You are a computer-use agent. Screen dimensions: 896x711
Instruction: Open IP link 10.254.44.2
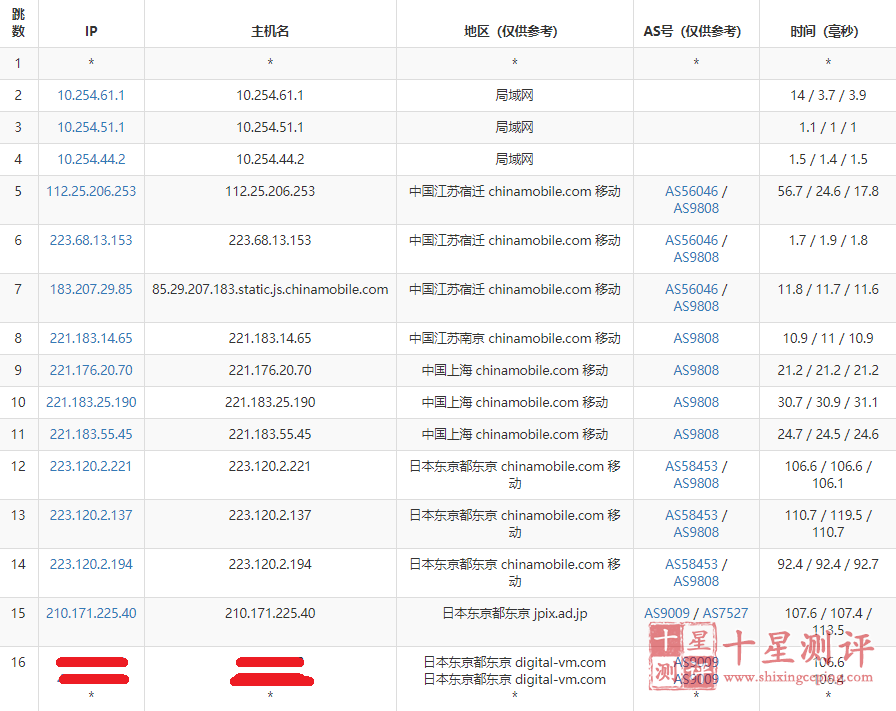91,159
